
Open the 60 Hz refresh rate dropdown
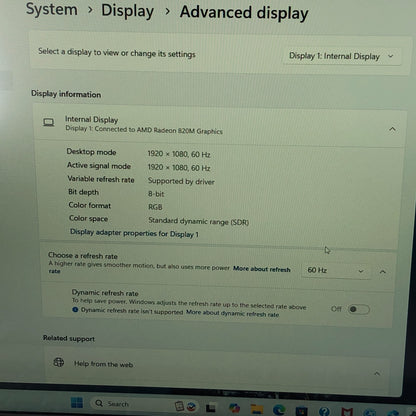336,271
